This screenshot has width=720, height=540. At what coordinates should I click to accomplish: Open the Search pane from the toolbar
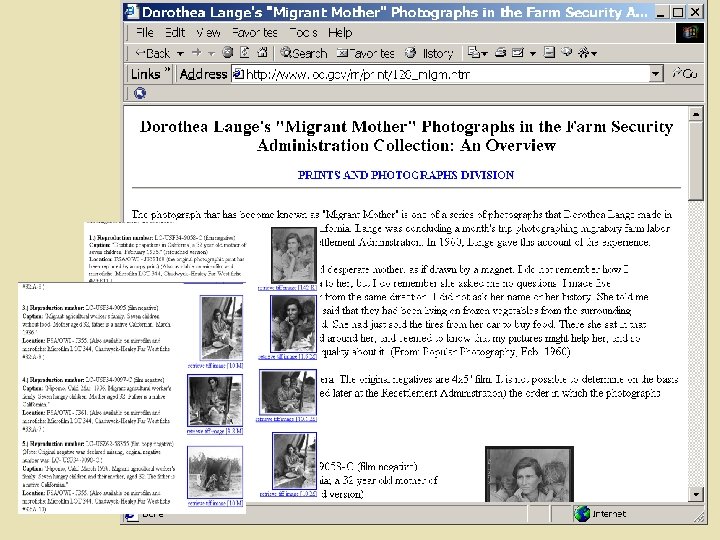pos(304,53)
